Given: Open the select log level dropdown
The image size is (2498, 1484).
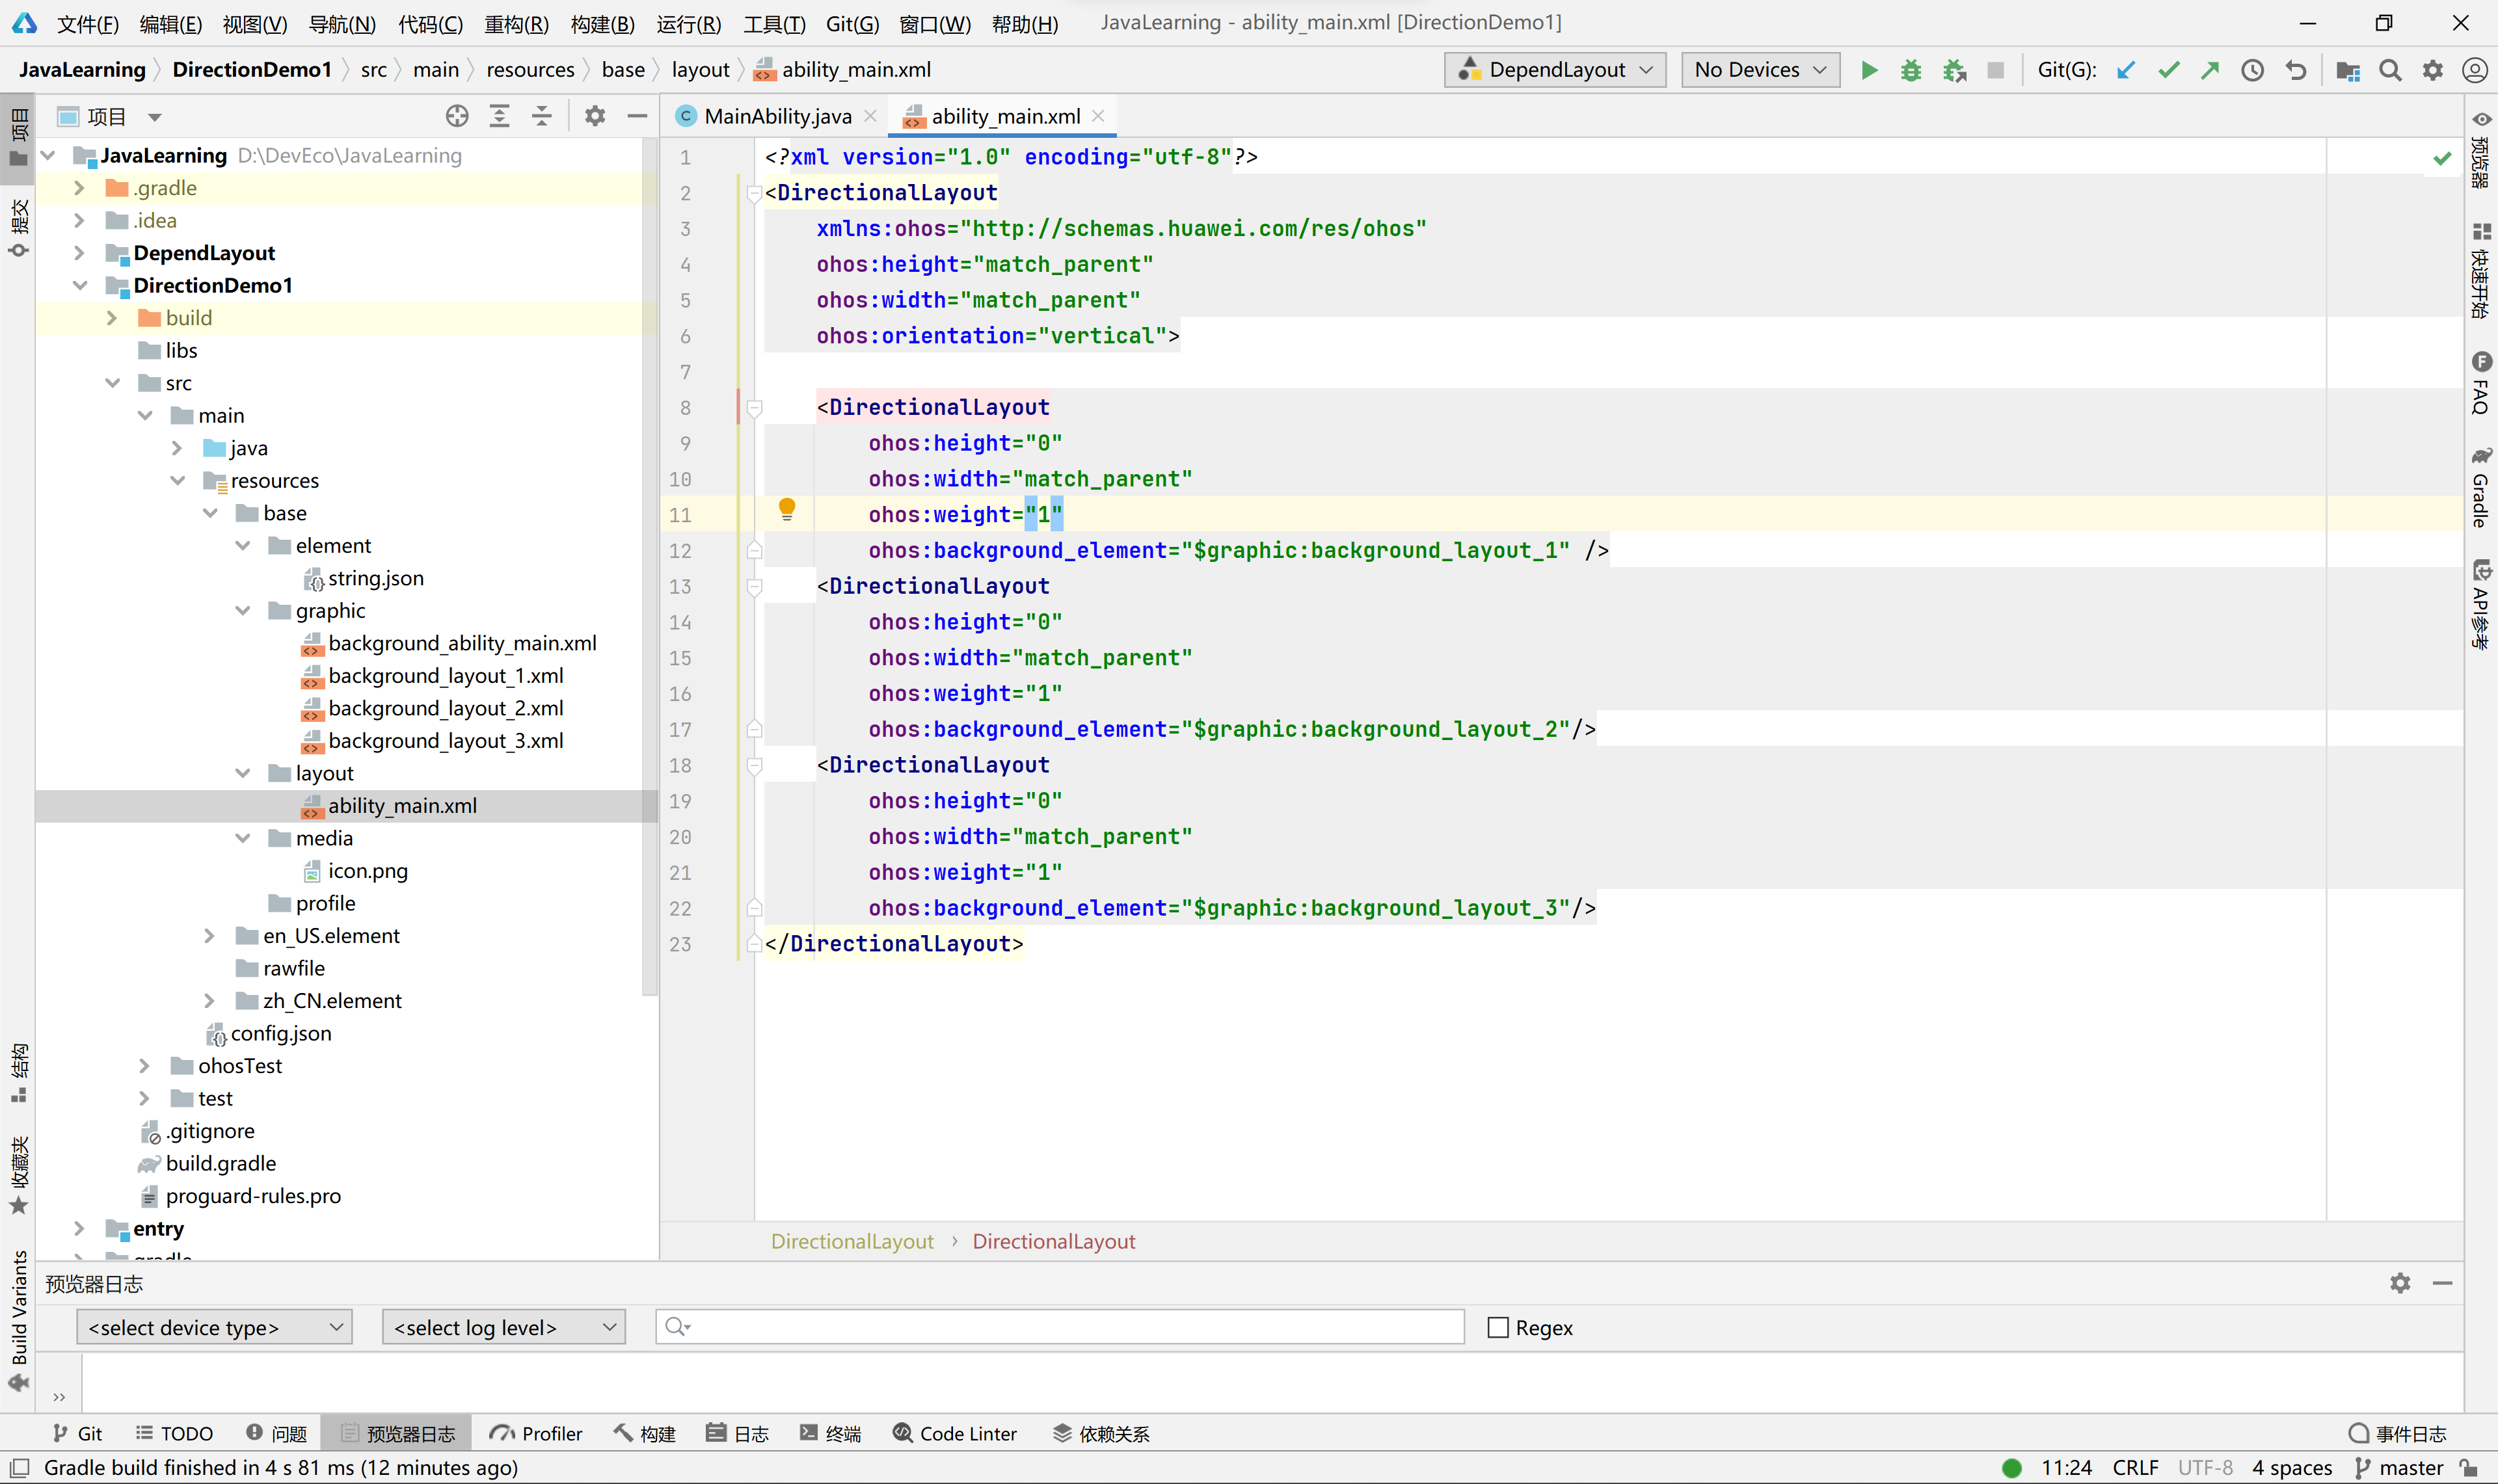Looking at the screenshot, I should coord(503,1327).
